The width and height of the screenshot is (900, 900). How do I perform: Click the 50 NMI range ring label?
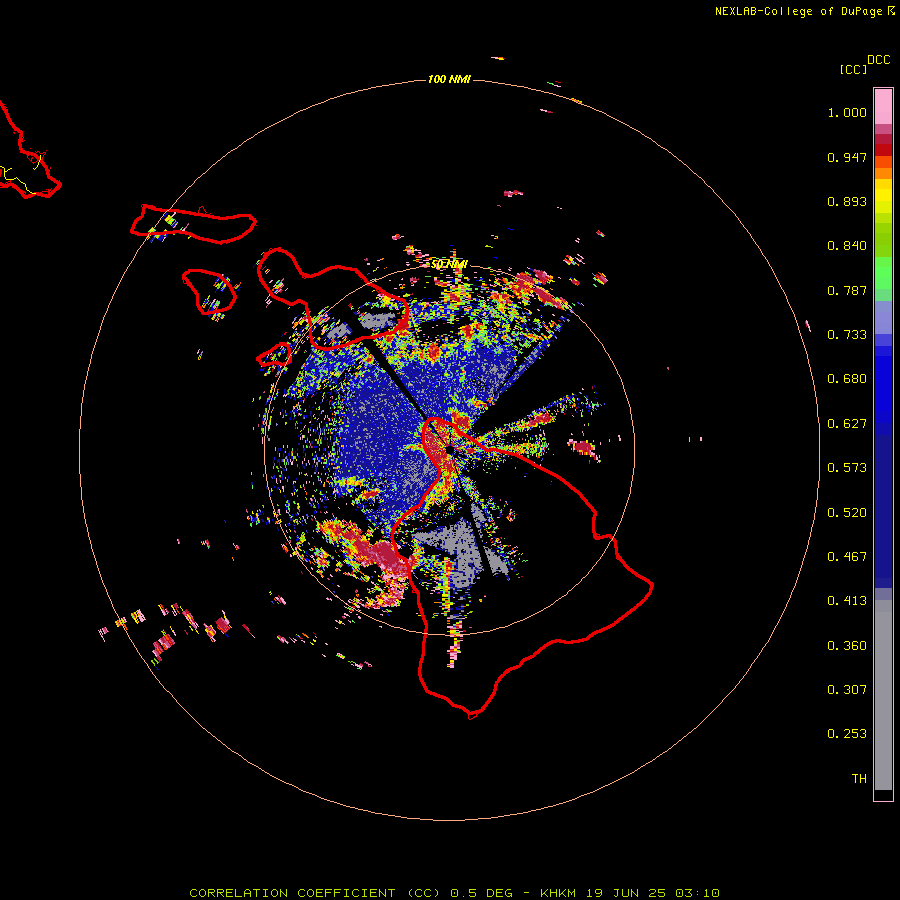[449, 264]
